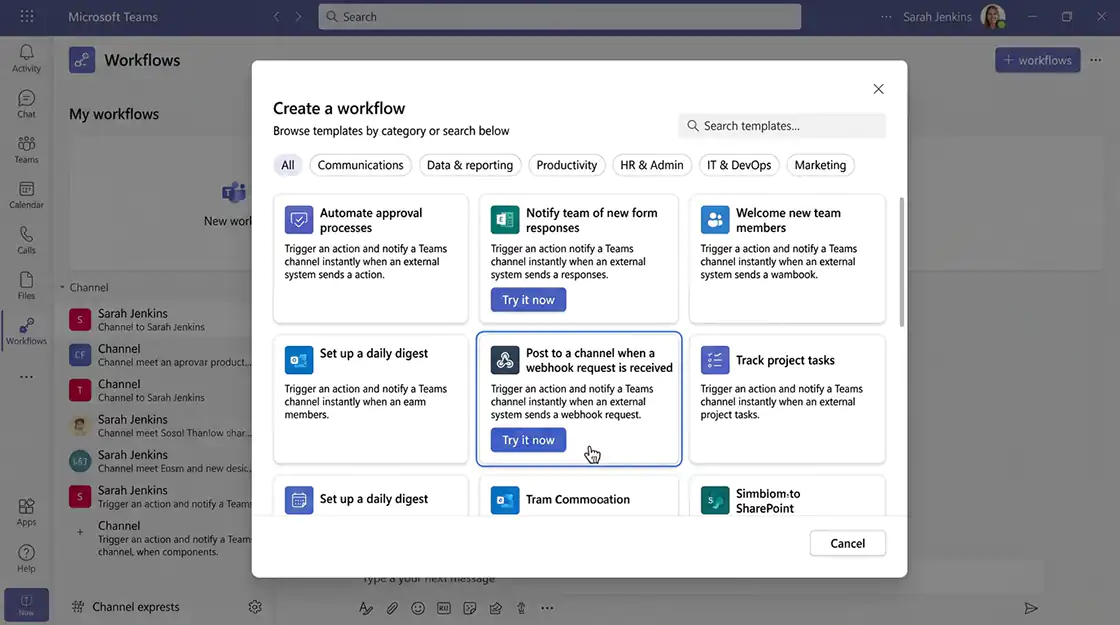Filter templates by Communications
The height and width of the screenshot is (625, 1120).
[x=360, y=165]
